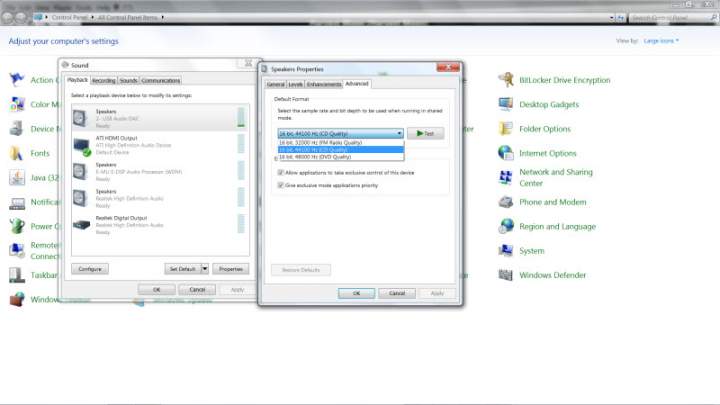Click Set Default in the Sound dialog

click(183, 269)
